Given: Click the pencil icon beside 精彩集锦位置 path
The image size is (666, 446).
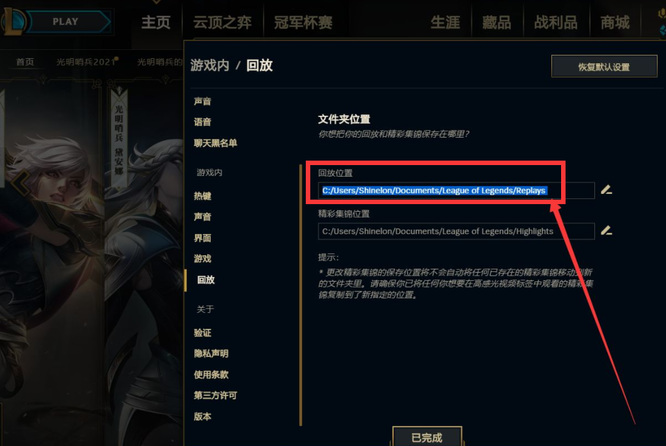Looking at the screenshot, I should point(606,231).
